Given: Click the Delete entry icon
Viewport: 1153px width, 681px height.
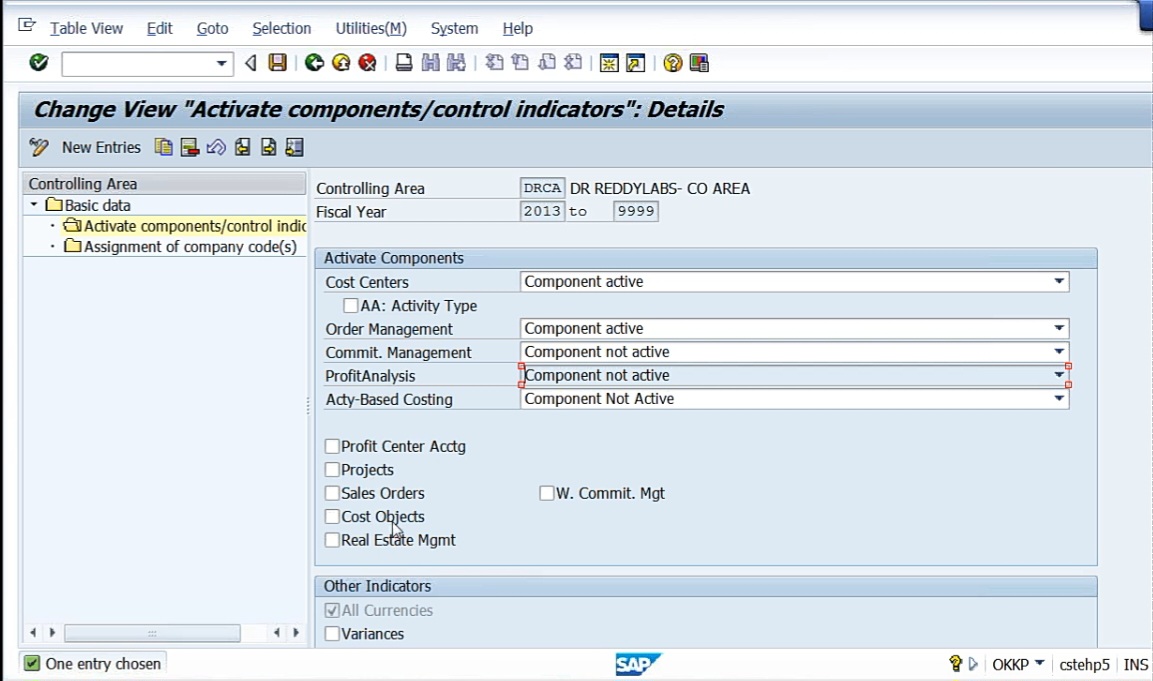Looking at the screenshot, I should 190,147.
